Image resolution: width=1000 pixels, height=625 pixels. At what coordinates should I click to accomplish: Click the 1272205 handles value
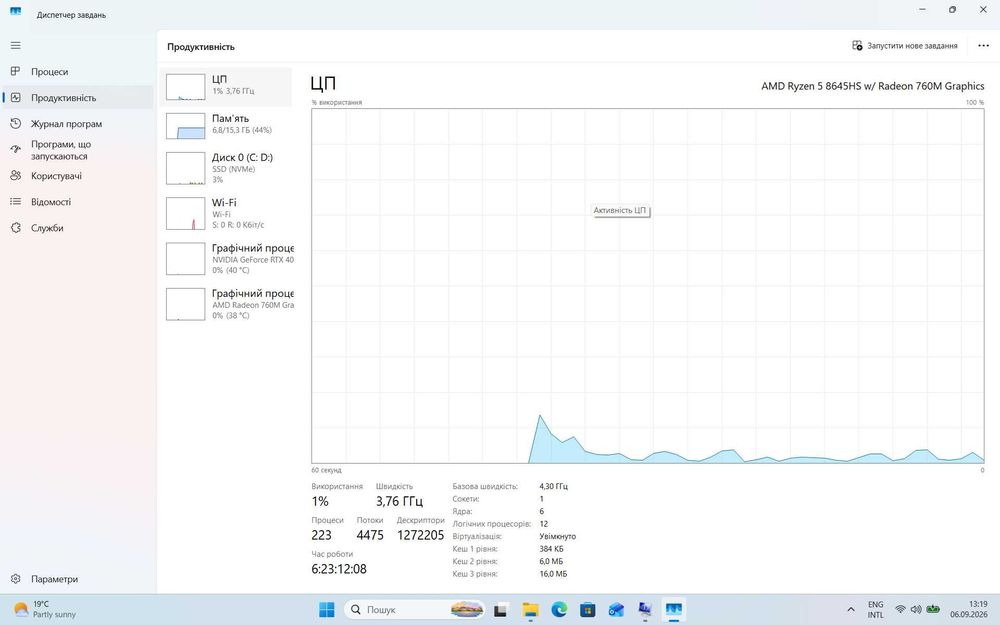click(420, 535)
